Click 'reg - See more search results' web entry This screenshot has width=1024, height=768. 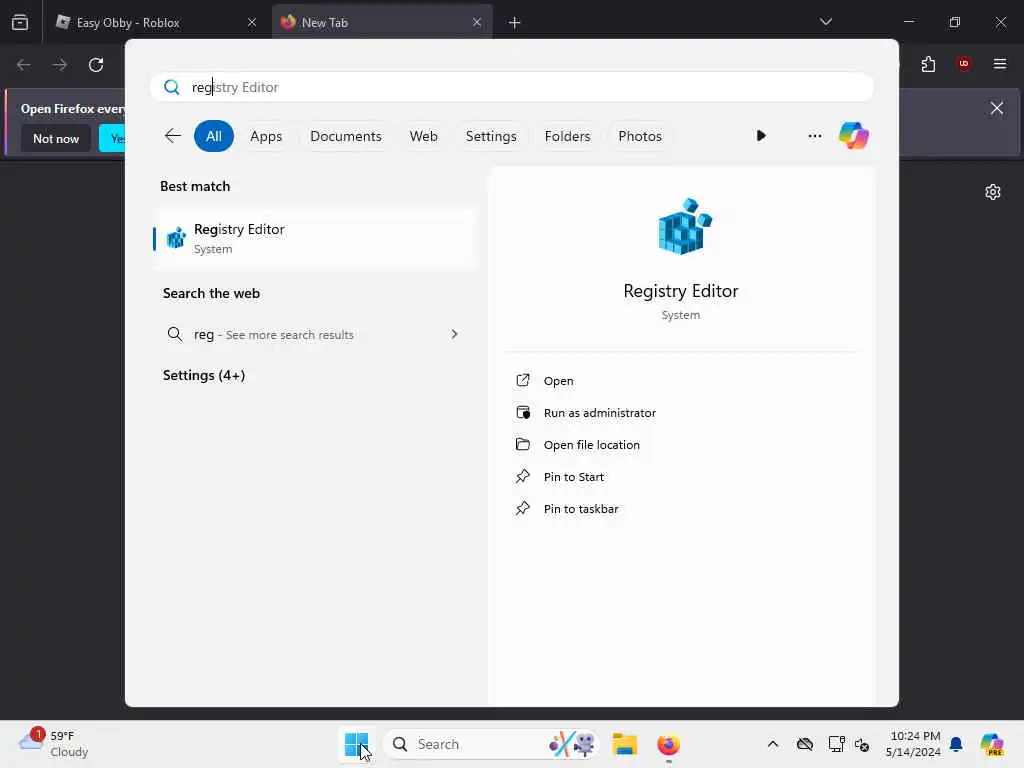coord(315,334)
